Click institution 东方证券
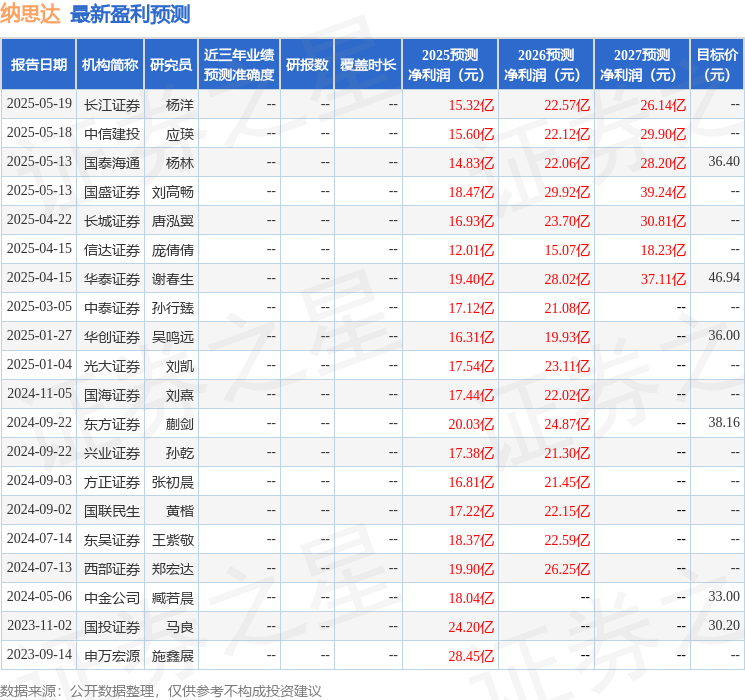 pos(112,424)
